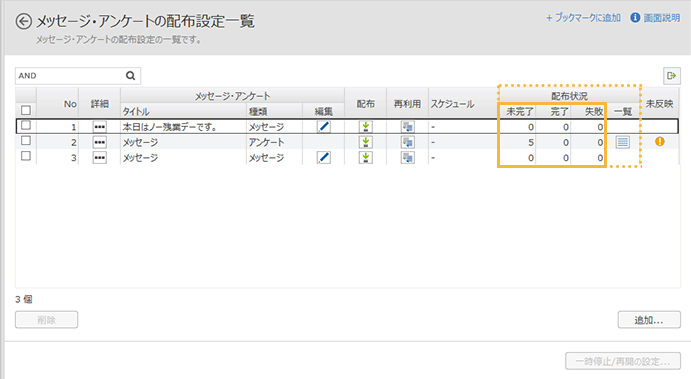
Task: Click the 完了 column header
Action: coord(560,111)
